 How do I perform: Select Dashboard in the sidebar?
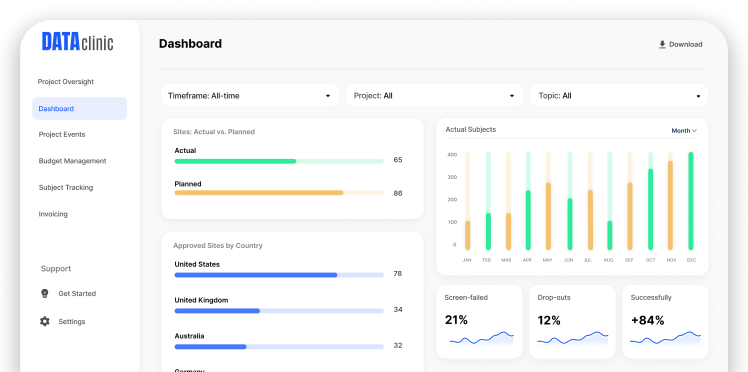click(x=80, y=109)
